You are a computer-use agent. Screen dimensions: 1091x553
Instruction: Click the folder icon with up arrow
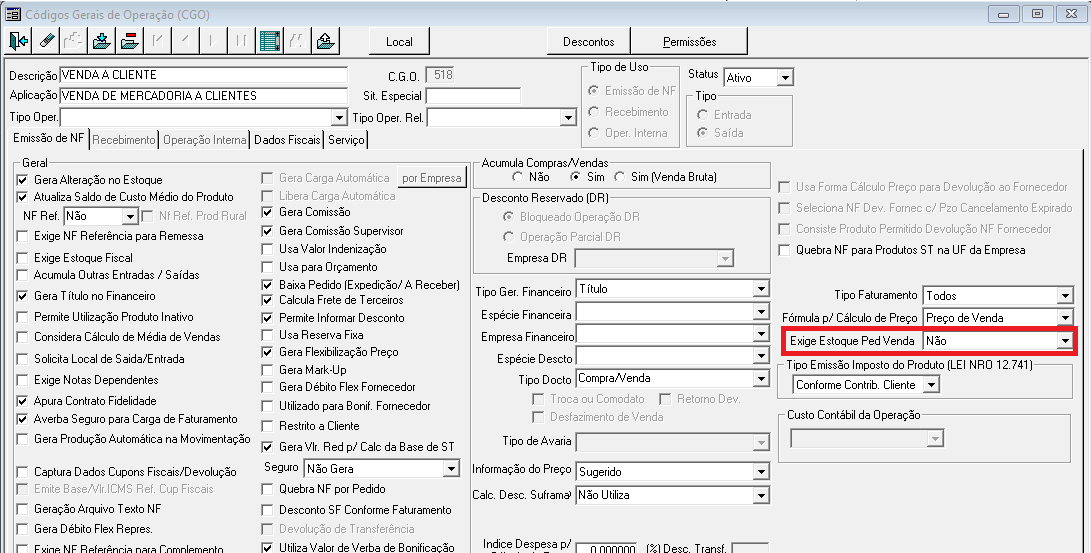[325, 41]
